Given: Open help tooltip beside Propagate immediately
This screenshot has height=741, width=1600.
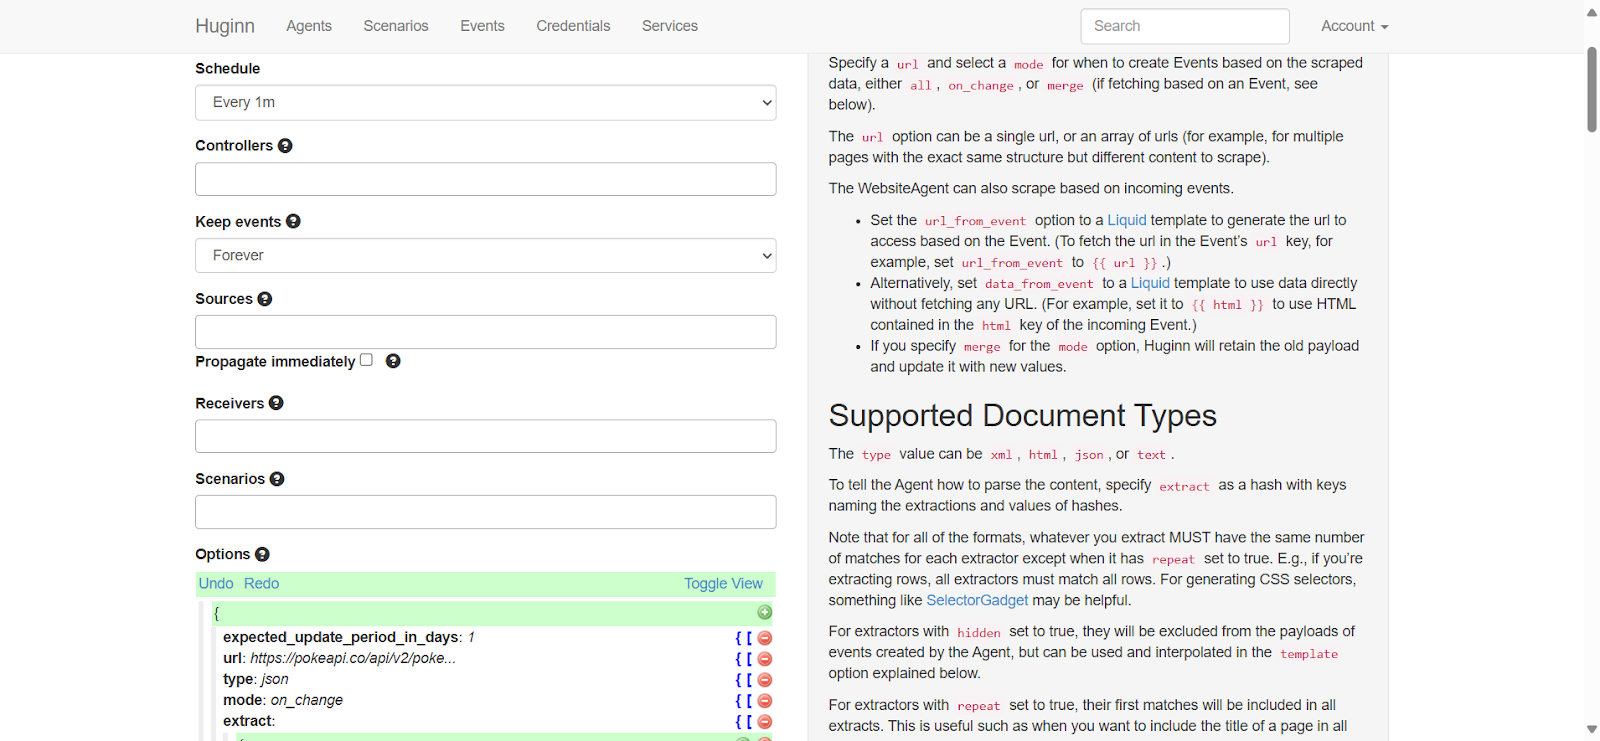Looking at the screenshot, I should [393, 361].
